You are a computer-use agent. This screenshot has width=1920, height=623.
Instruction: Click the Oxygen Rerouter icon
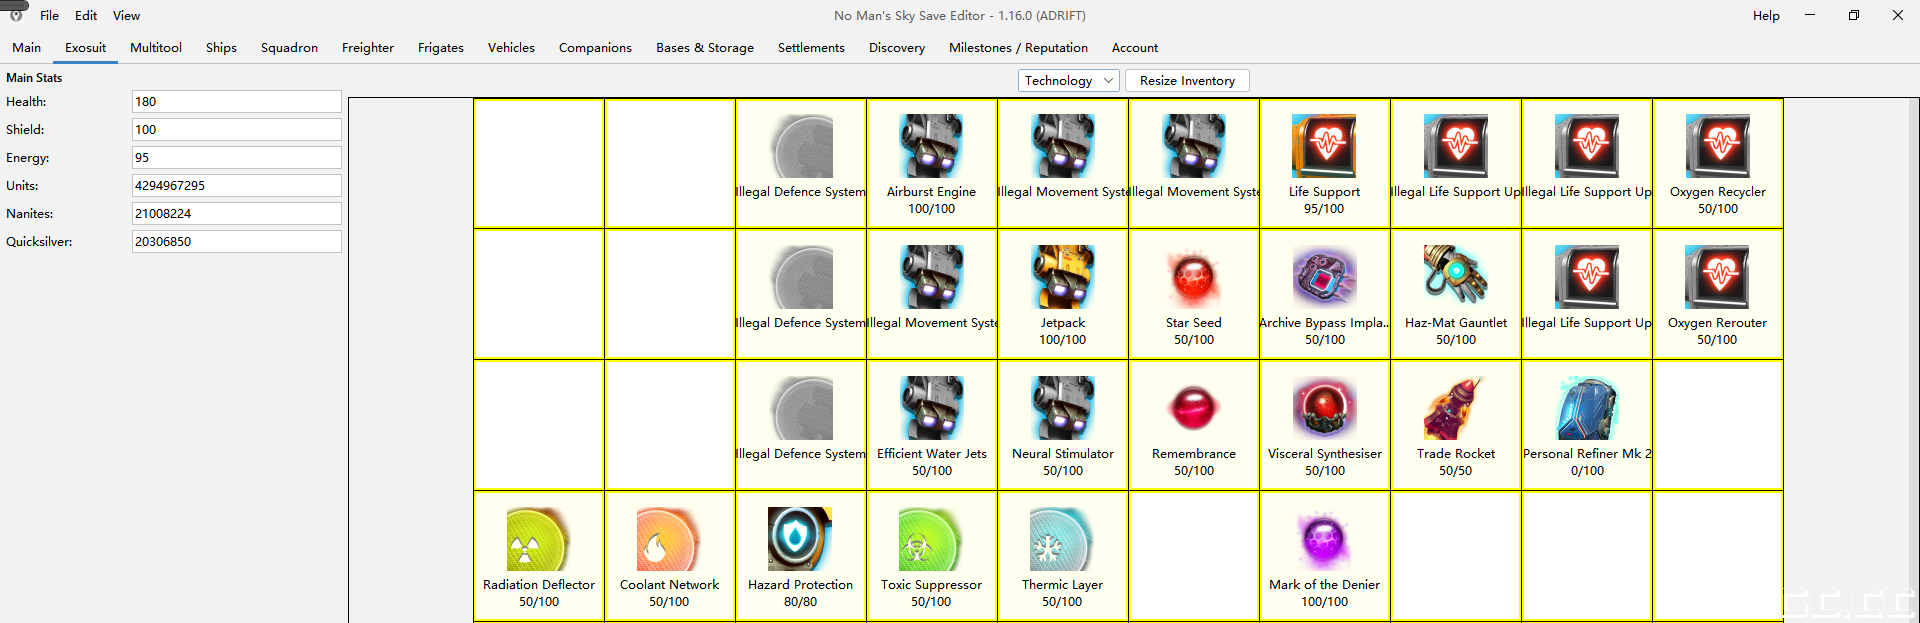[x=1717, y=277]
